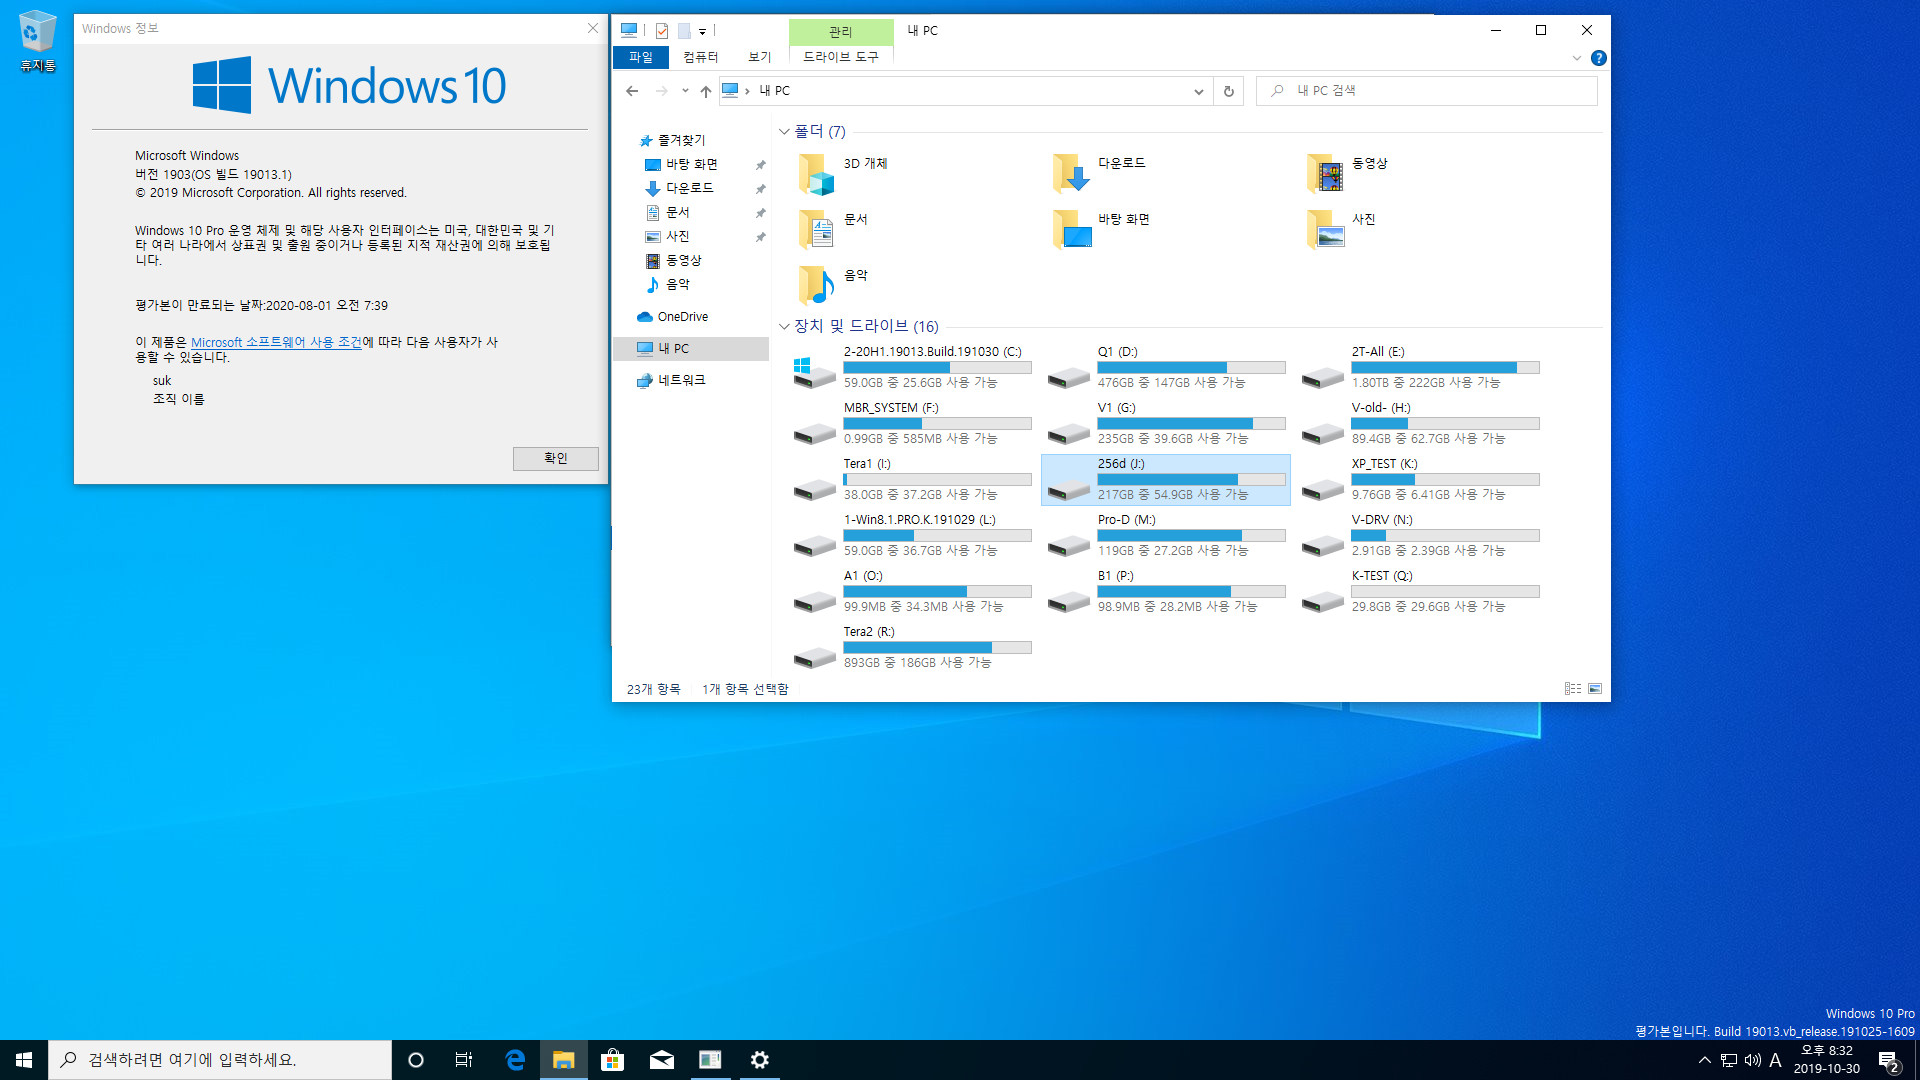
Task: Open the Customize Quick Access Toolbar dropdown
Action: click(702, 32)
